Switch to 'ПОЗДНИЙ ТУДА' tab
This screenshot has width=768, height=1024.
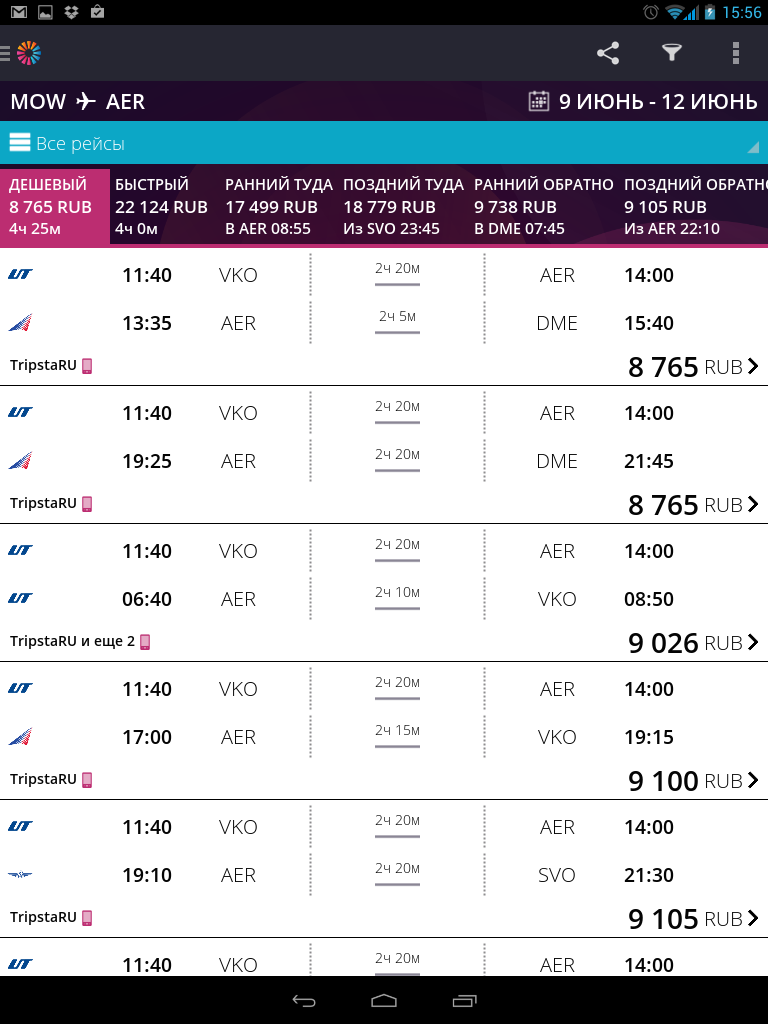click(x=404, y=206)
